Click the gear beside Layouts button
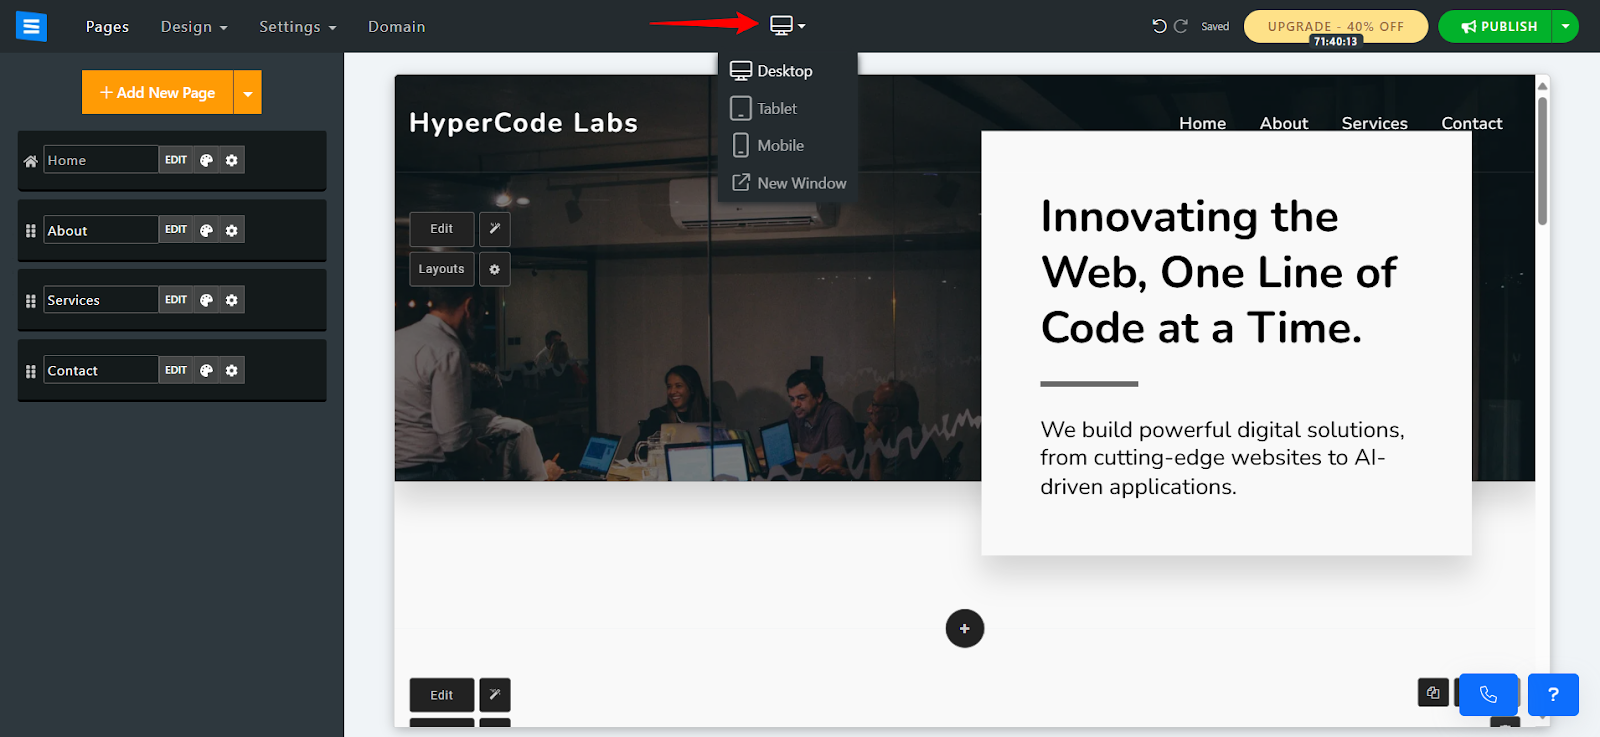 point(495,269)
